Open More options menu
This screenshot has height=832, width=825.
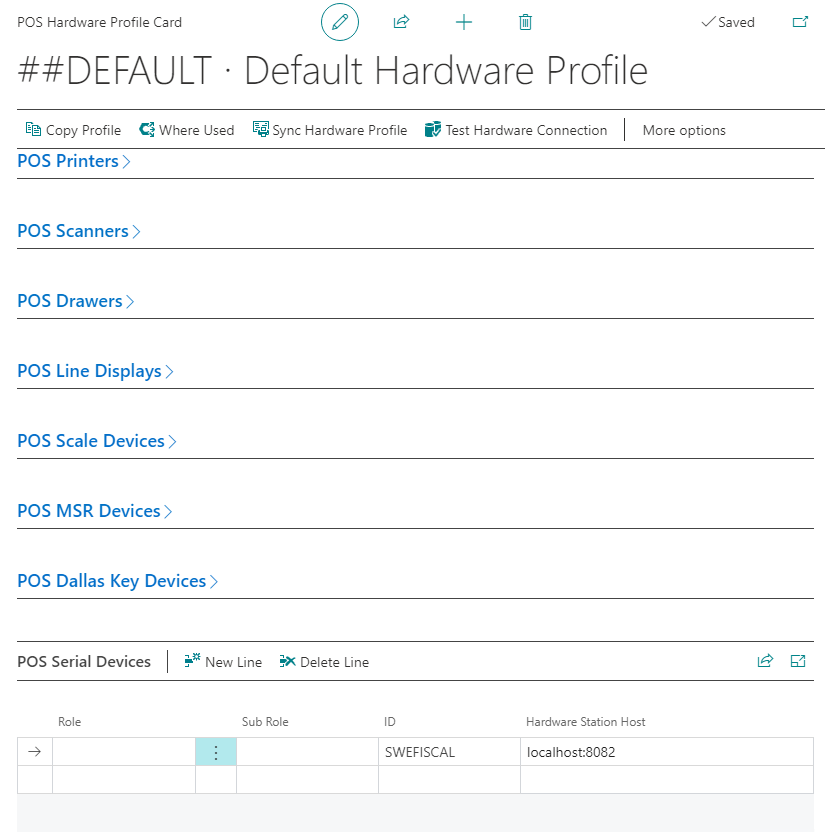[684, 130]
